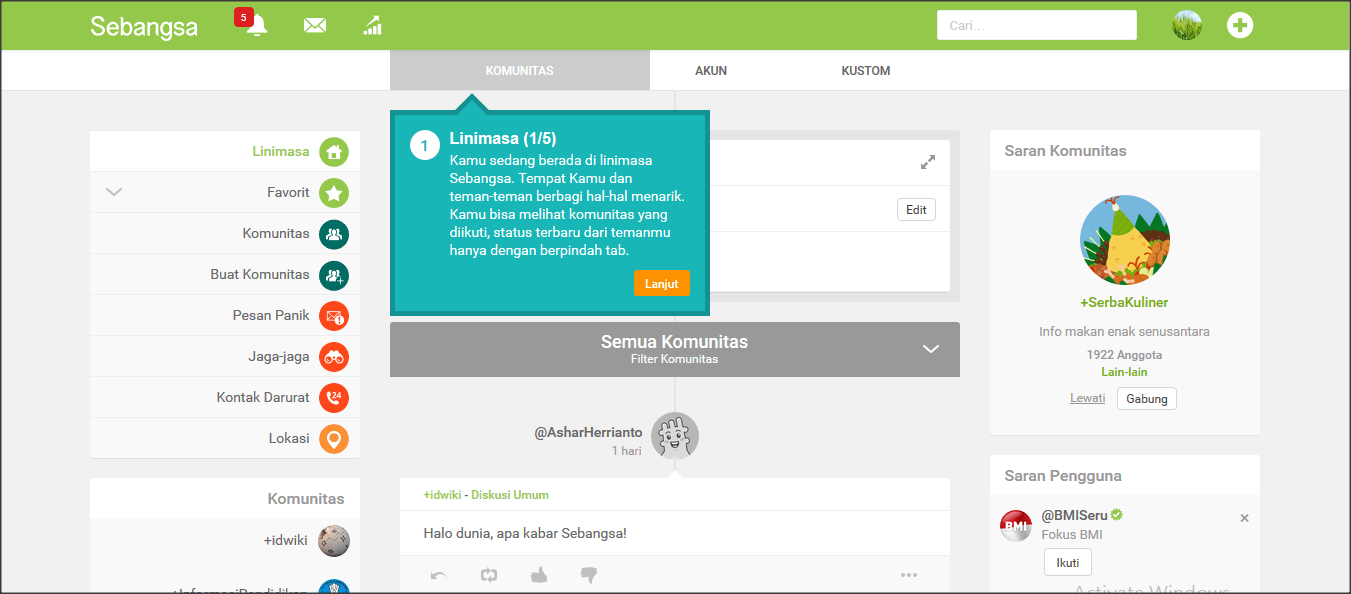Click the Cari search field
This screenshot has width=1351, height=594.
point(1036,25)
